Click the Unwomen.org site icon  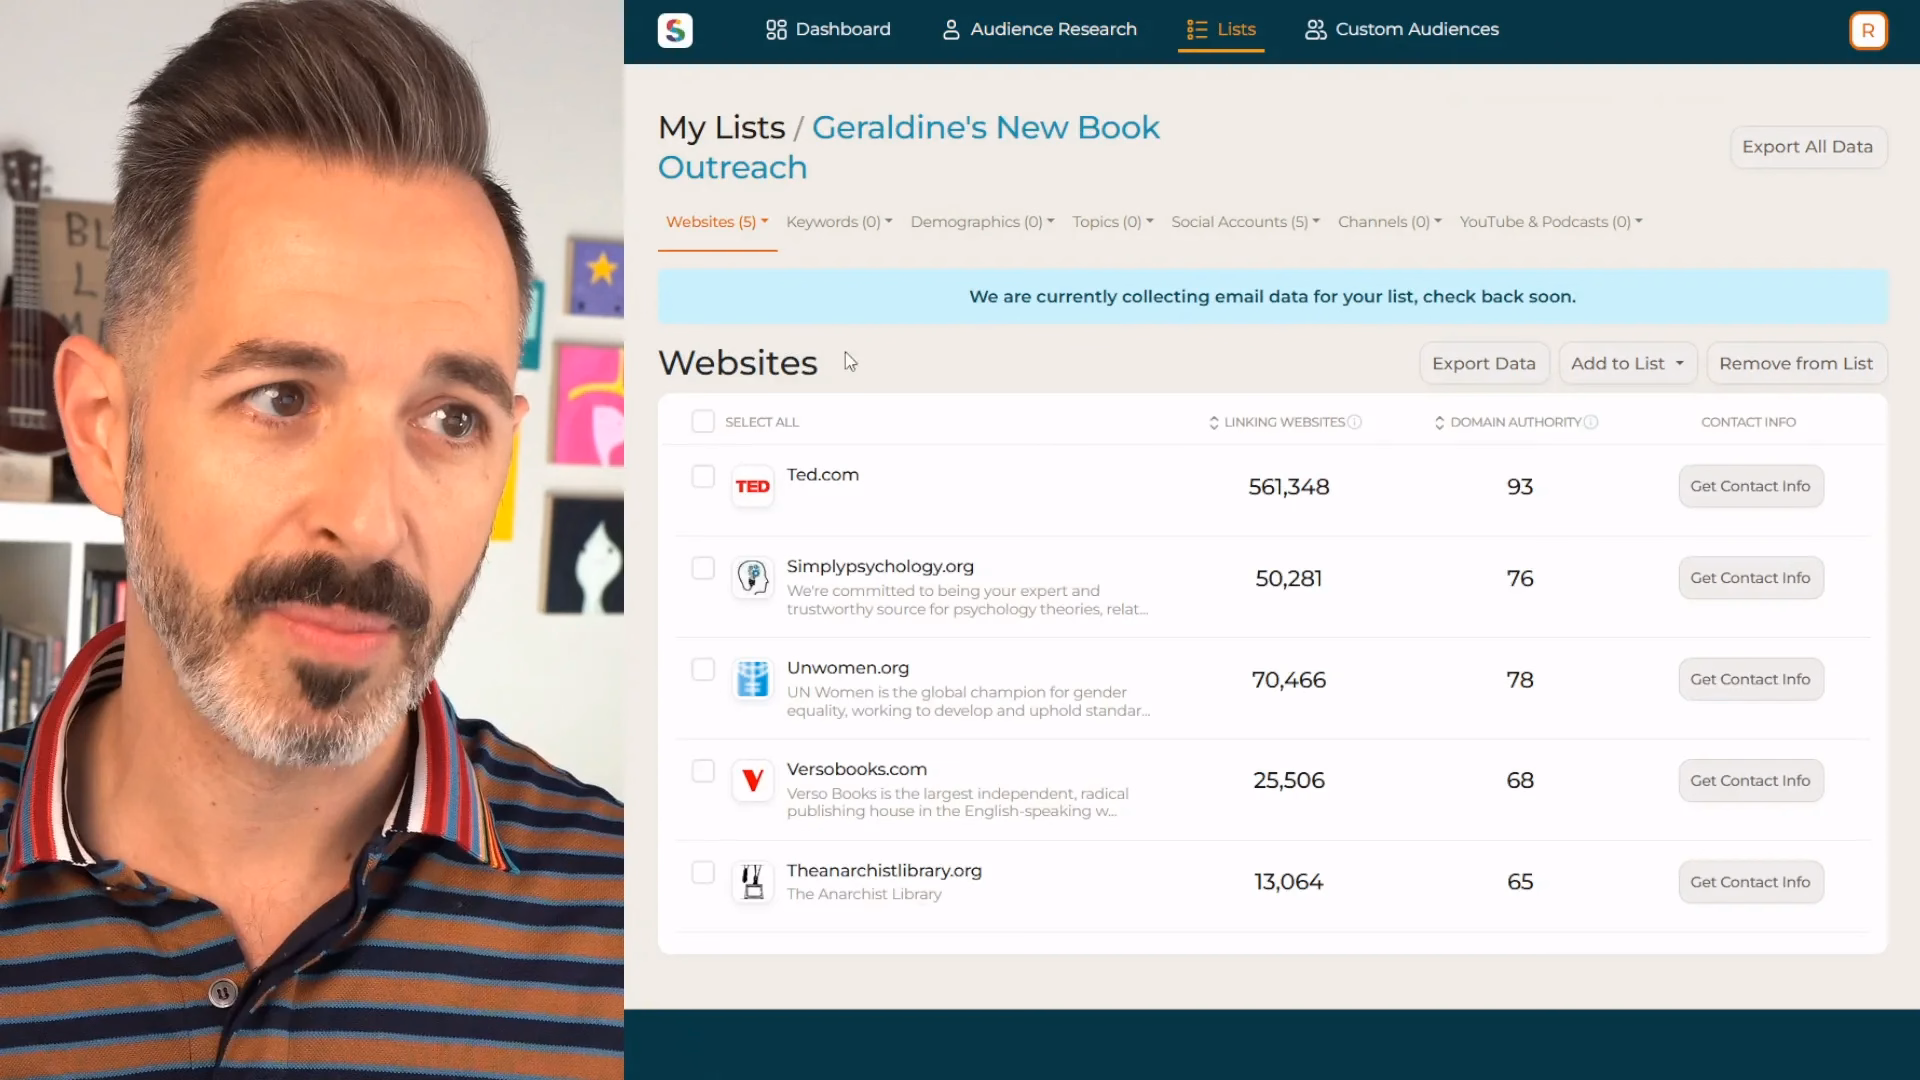coord(752,679)
